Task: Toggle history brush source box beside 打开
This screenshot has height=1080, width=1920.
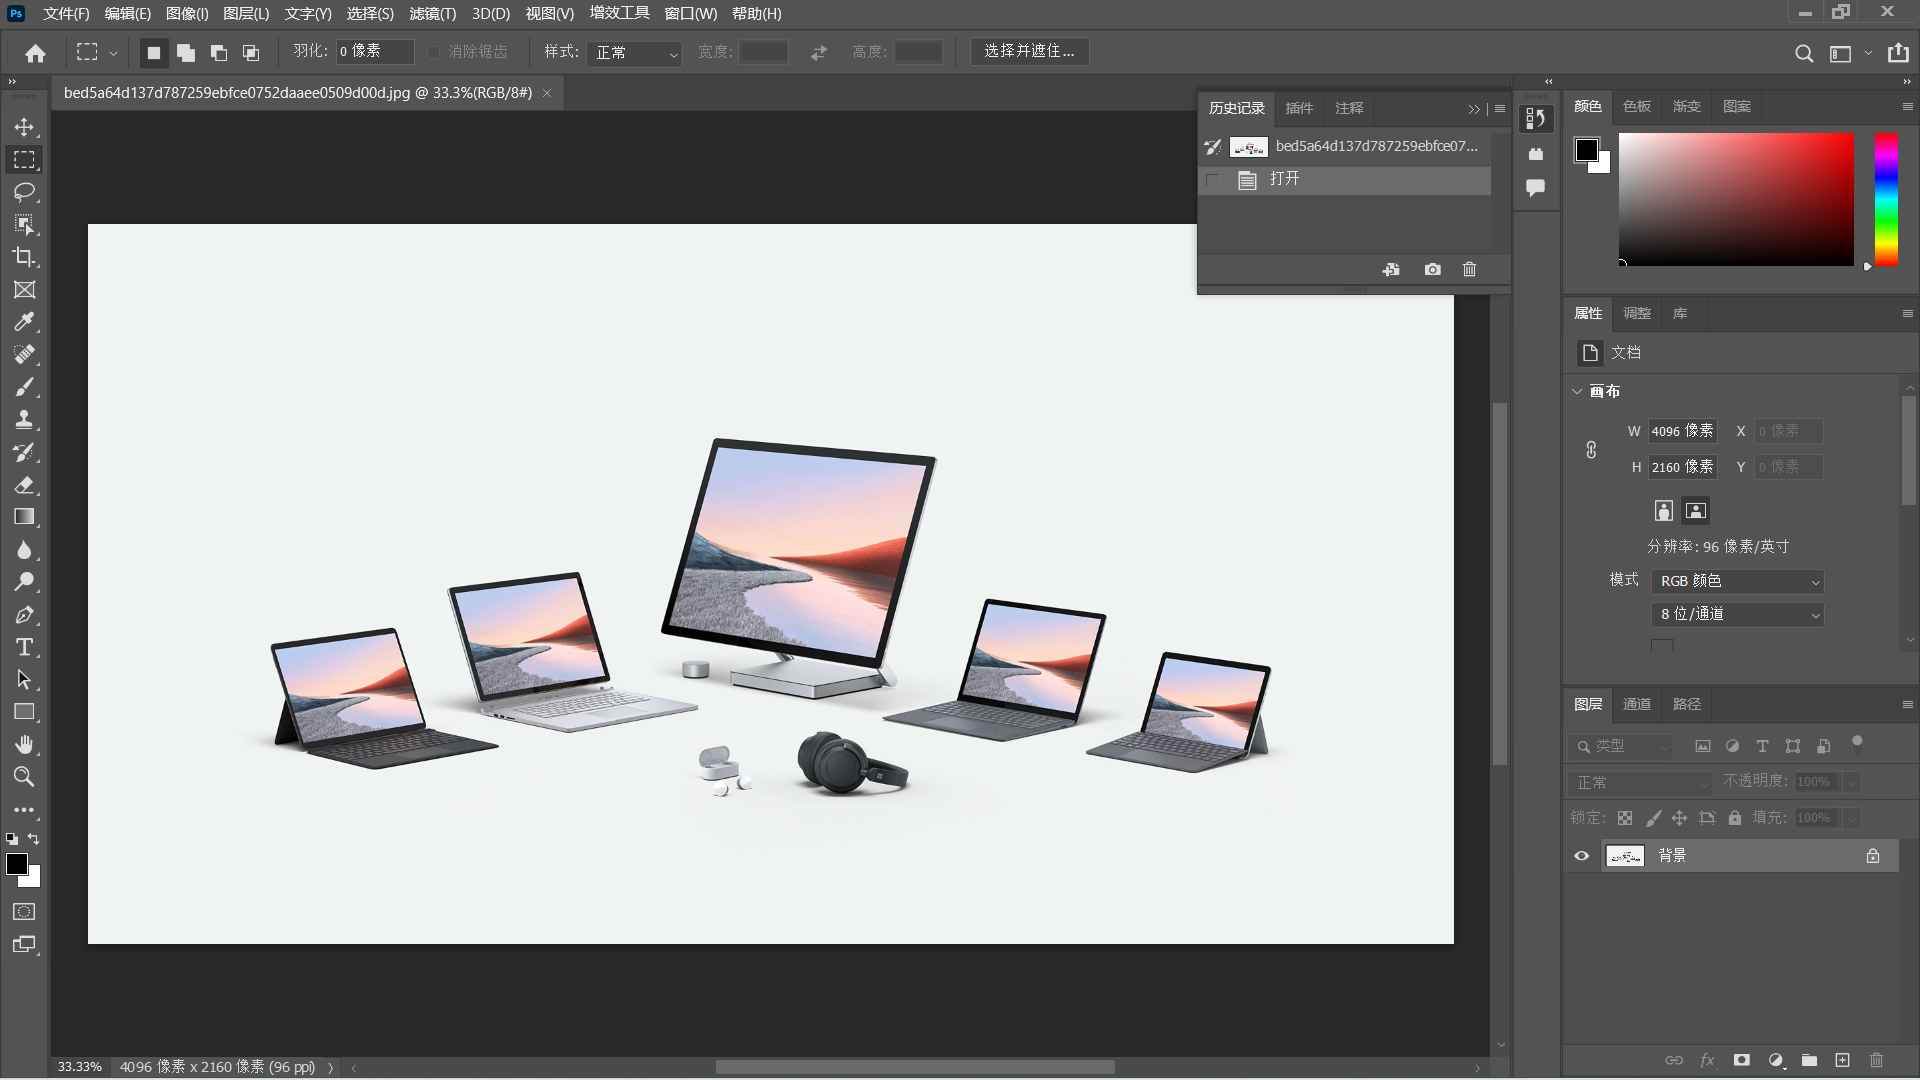Action: click(x=1213, y=180)
